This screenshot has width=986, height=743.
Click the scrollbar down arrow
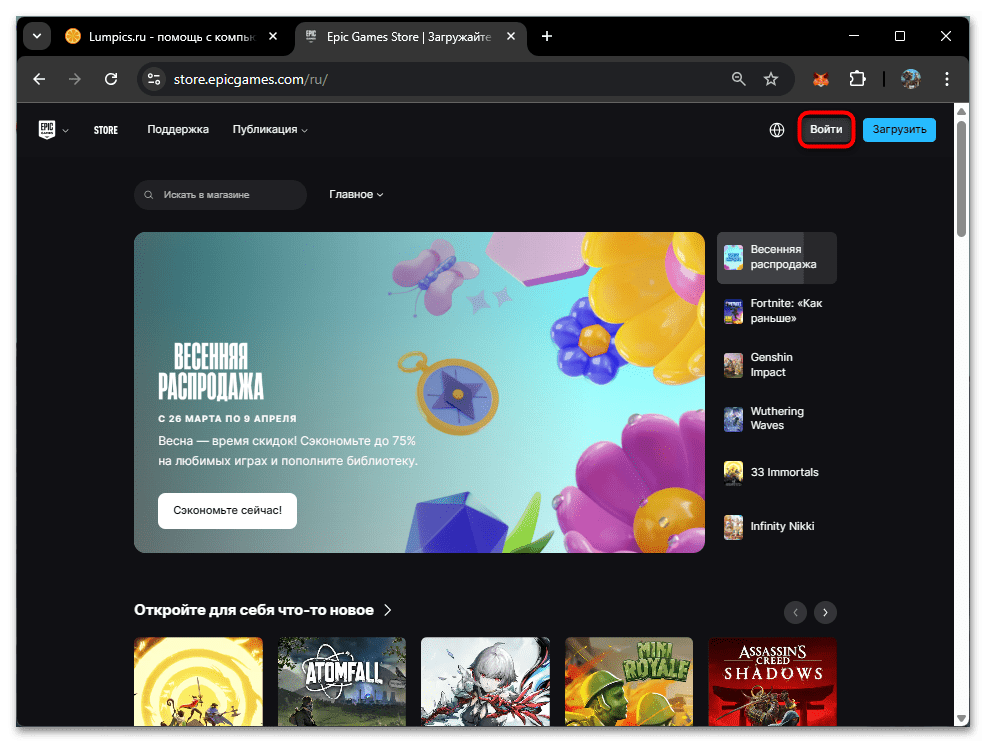pos(961,718)
